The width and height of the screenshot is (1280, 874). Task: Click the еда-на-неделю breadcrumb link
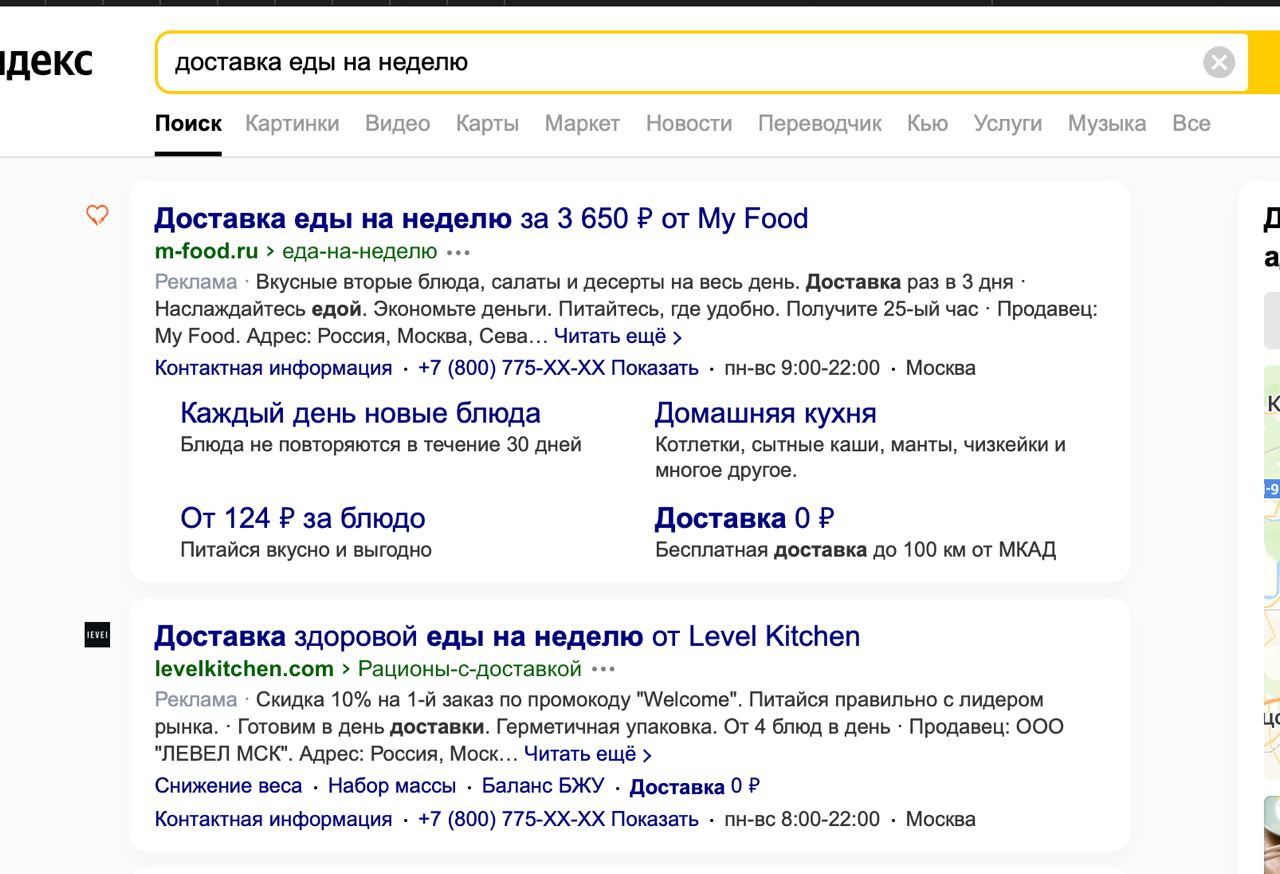(359, 251)
